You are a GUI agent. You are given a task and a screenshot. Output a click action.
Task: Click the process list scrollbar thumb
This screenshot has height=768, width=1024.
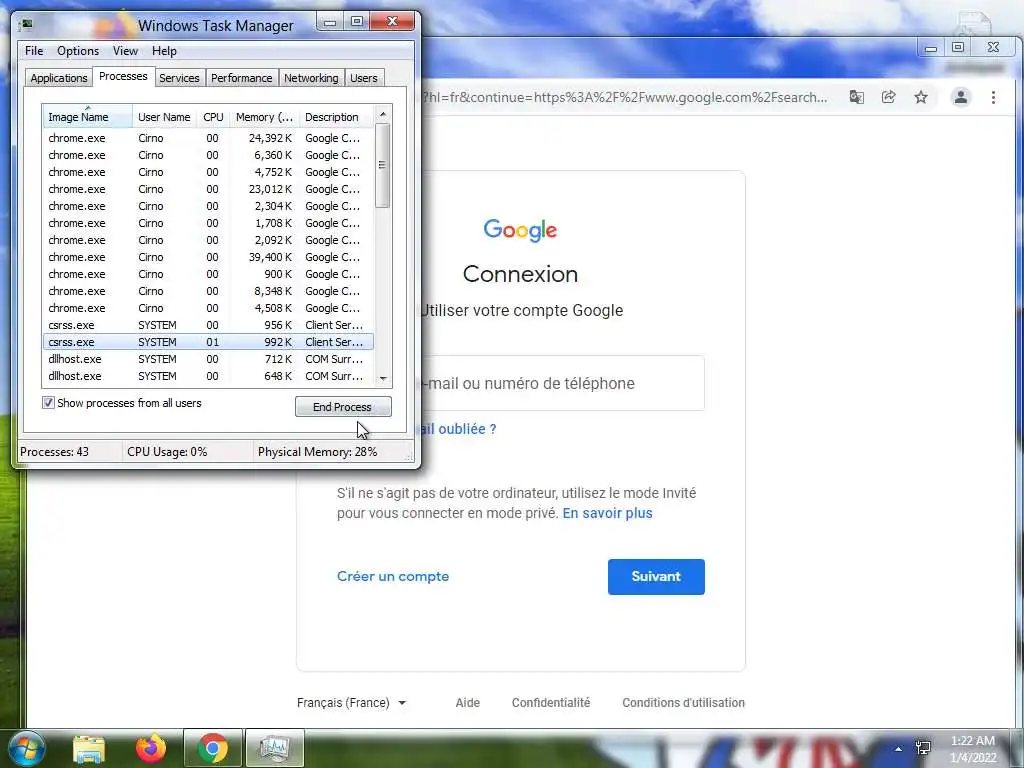[x=383, y=165]
